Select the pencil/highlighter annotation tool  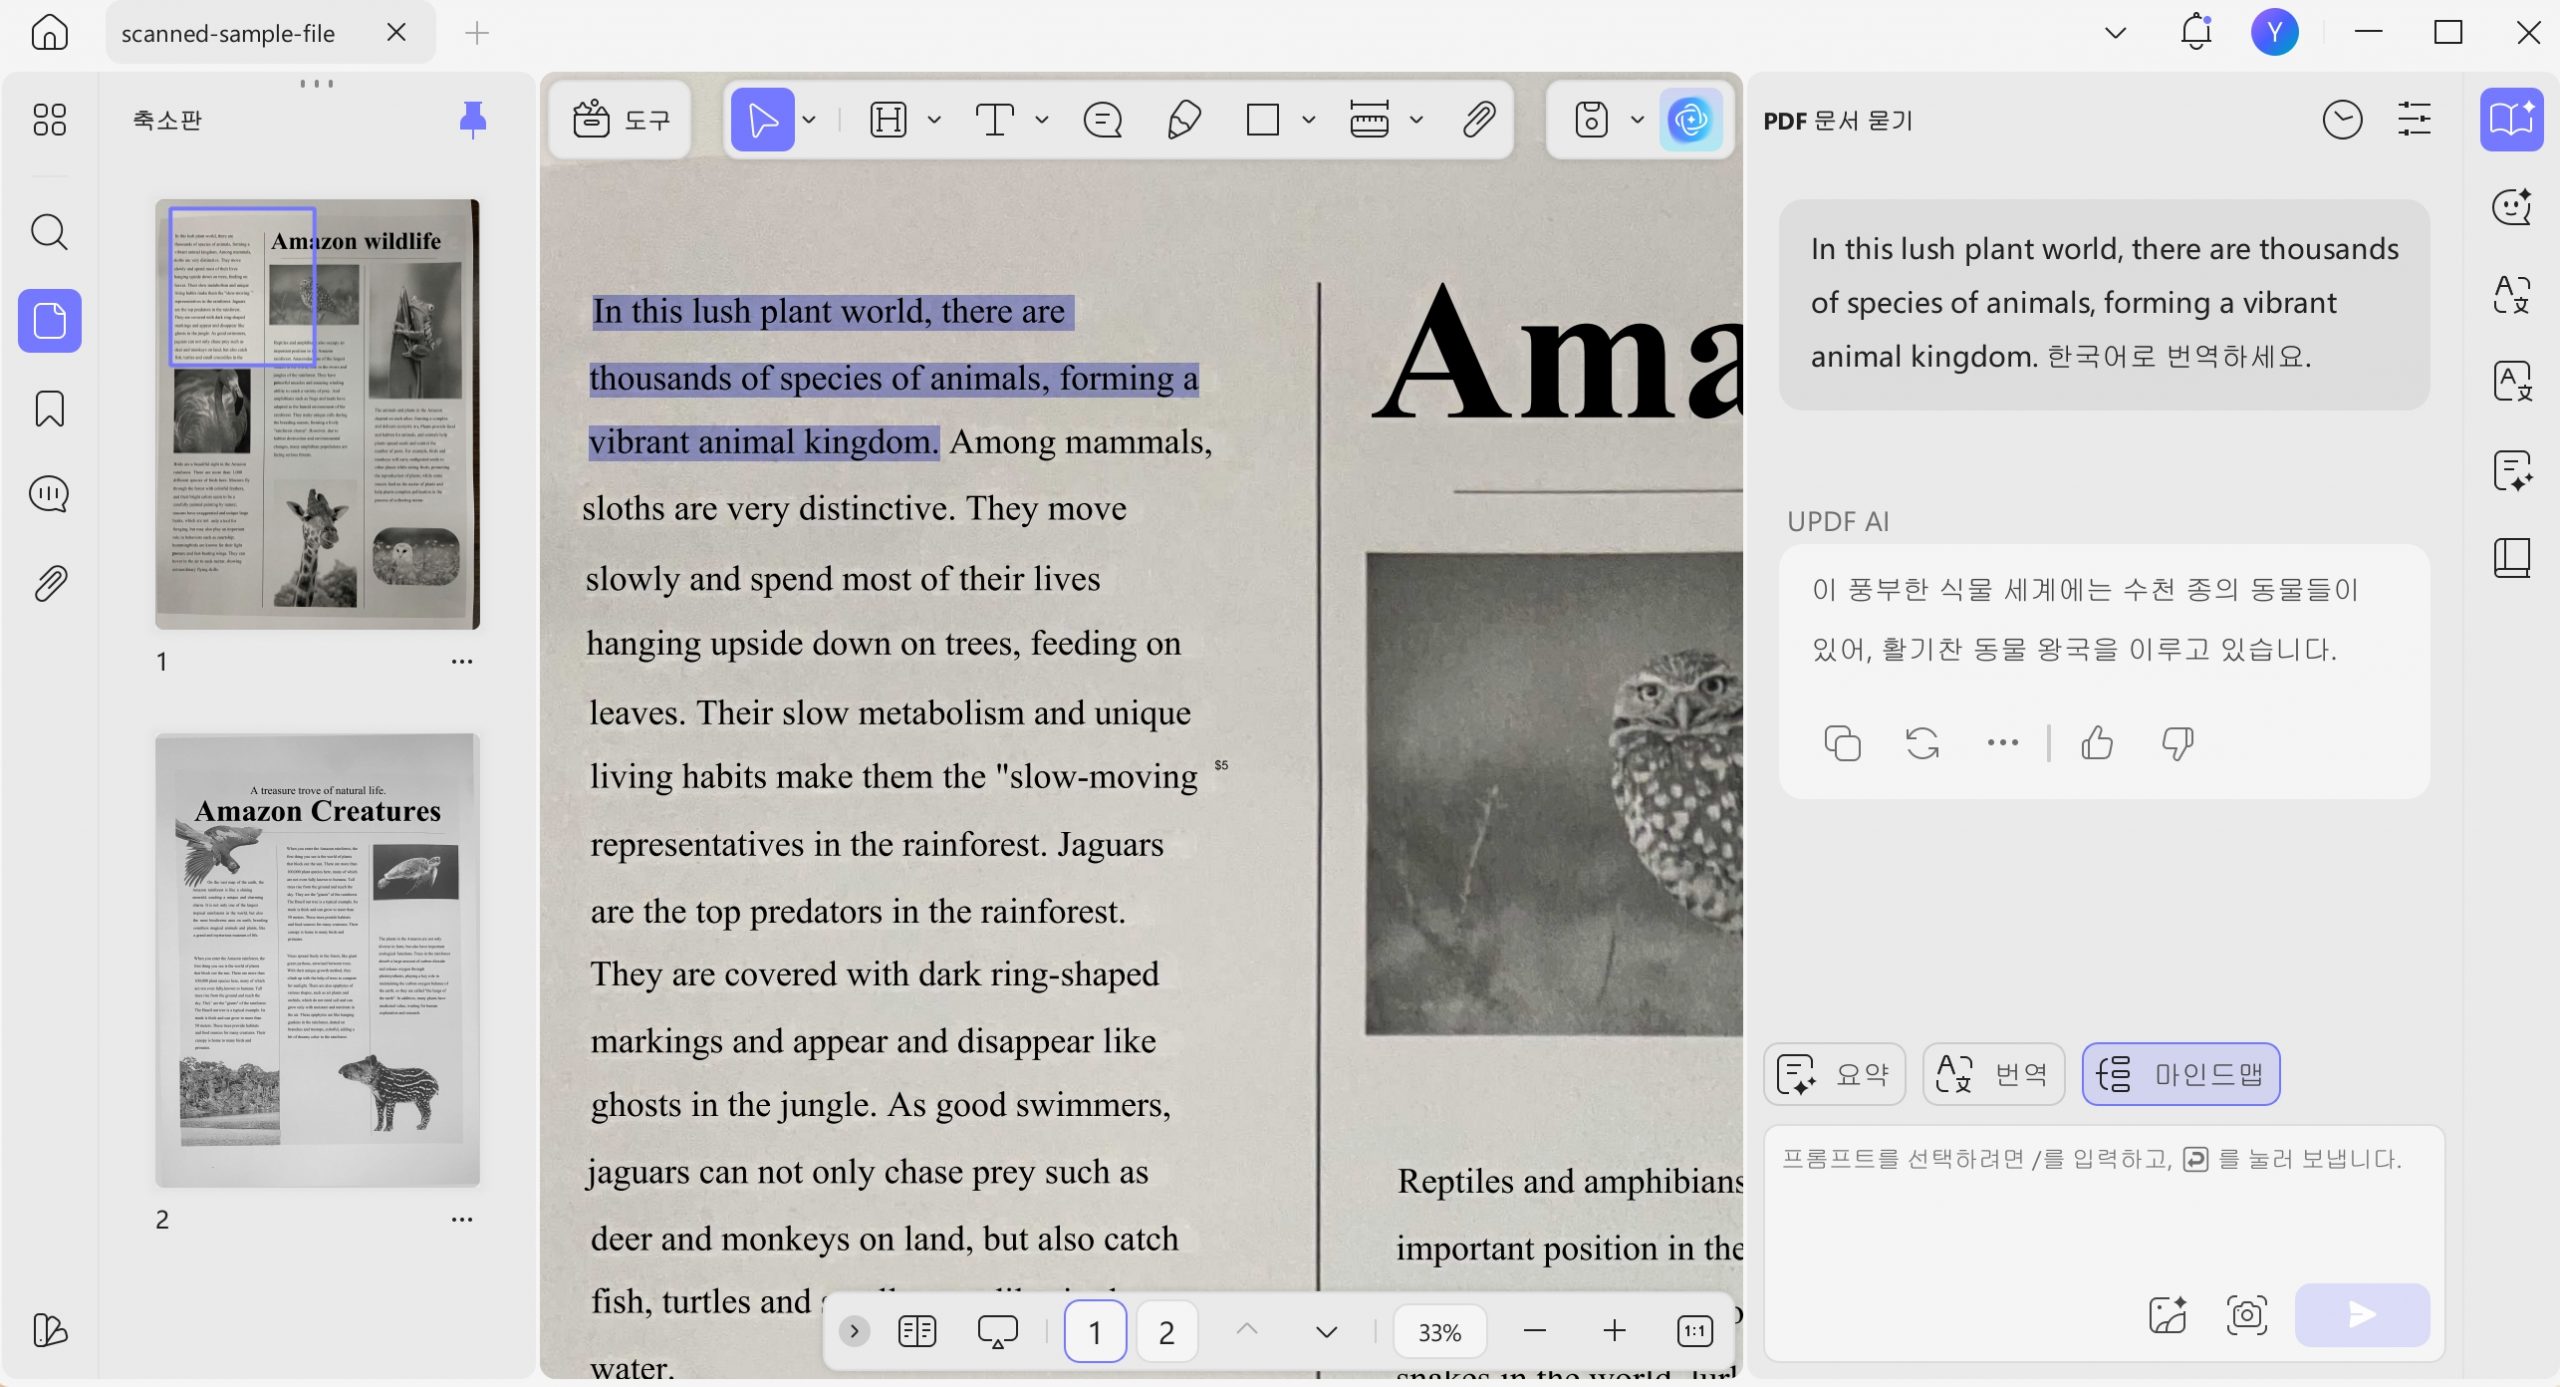coord(1183,120)
